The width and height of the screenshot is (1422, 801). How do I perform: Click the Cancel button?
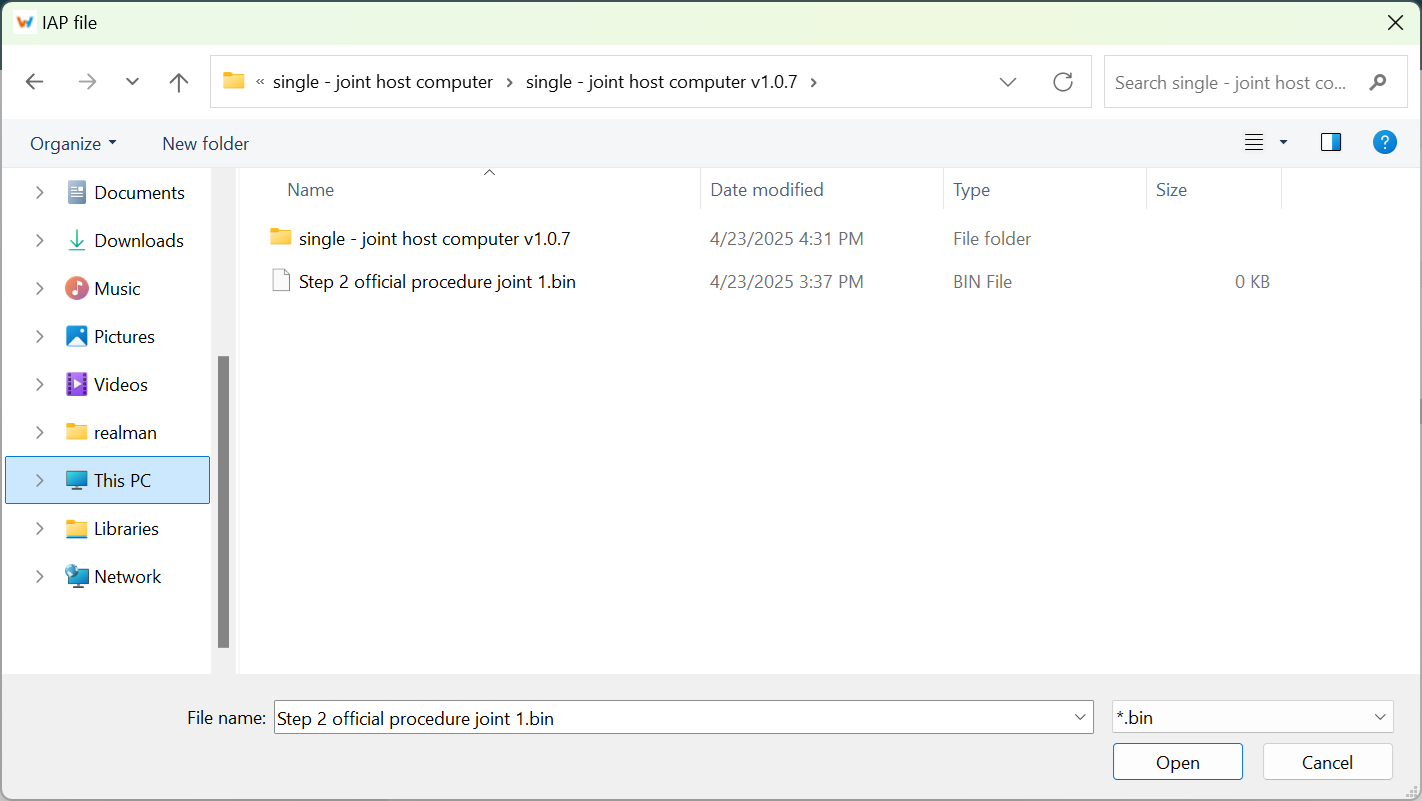tap(1327, 763)
